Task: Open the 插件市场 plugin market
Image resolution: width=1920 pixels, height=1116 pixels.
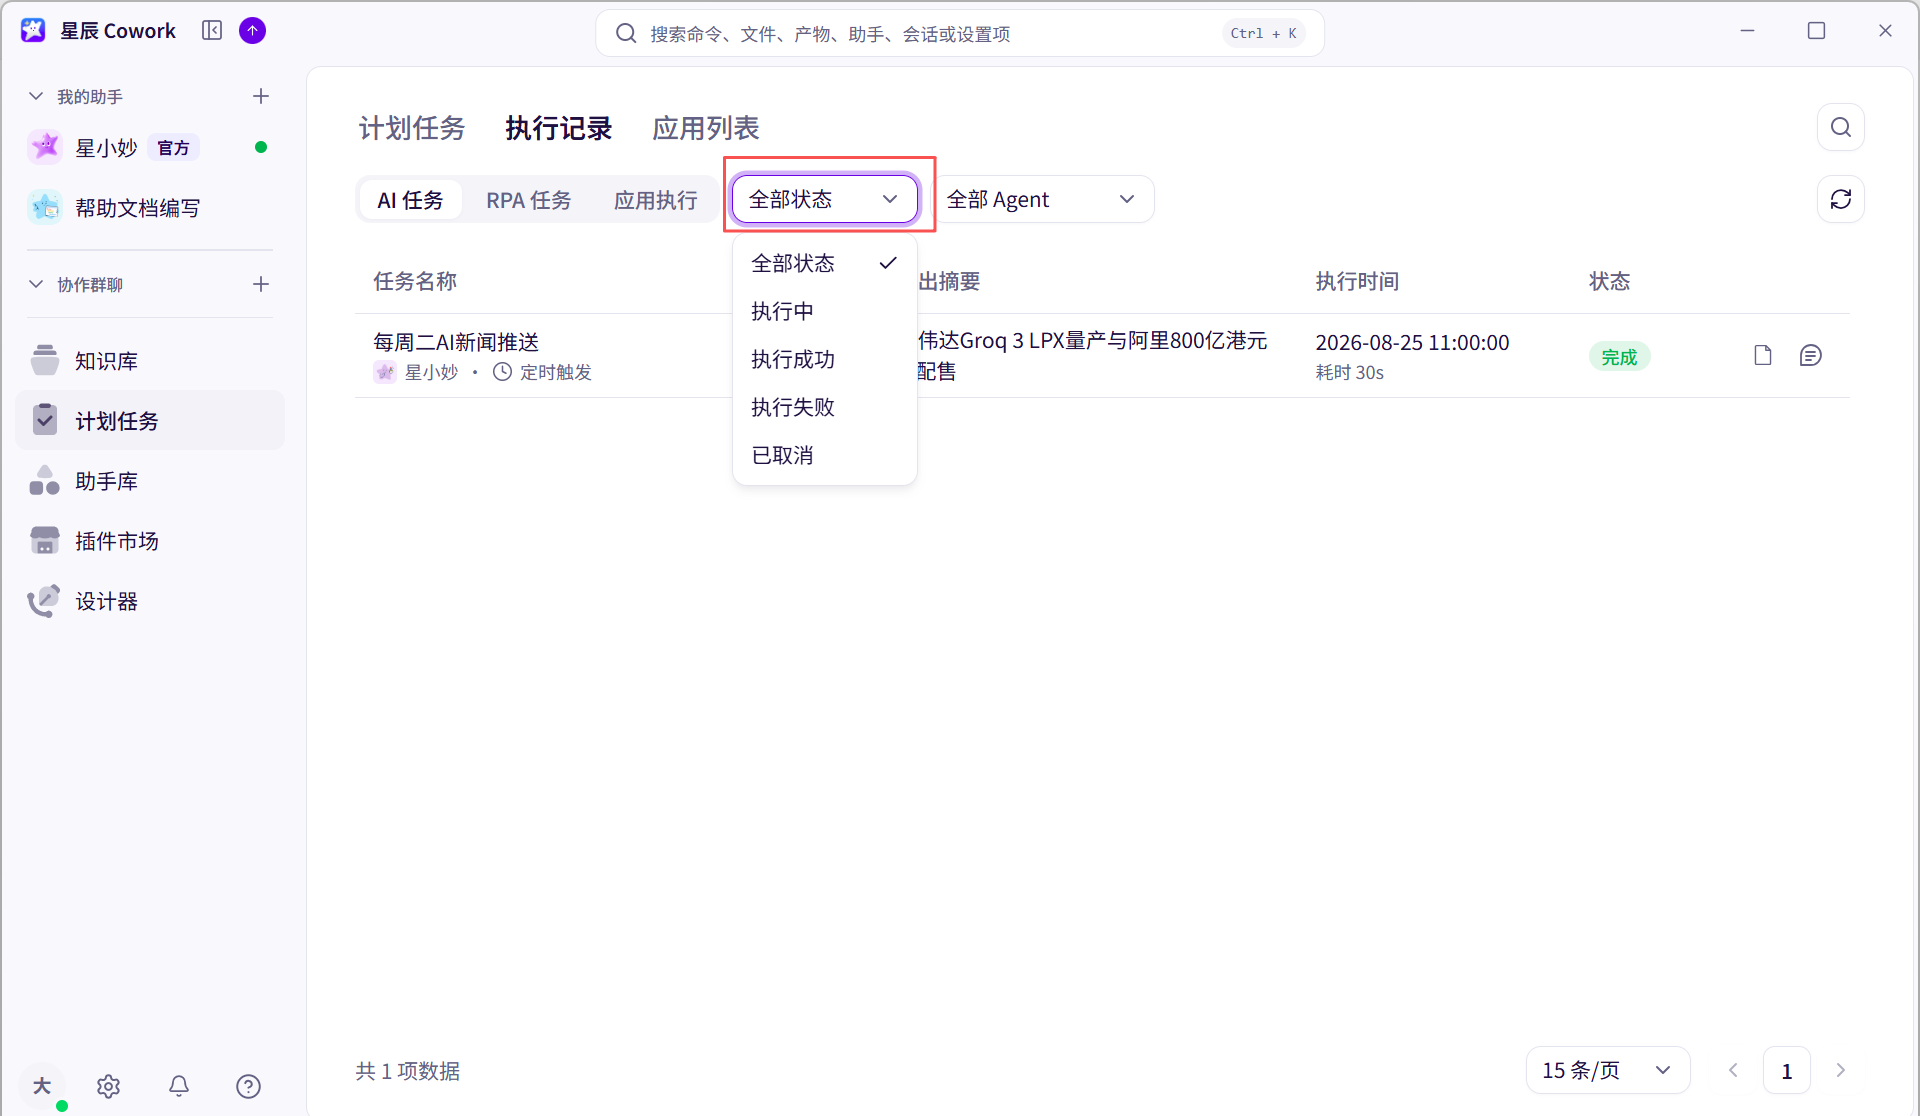Action: click(150, 541)
